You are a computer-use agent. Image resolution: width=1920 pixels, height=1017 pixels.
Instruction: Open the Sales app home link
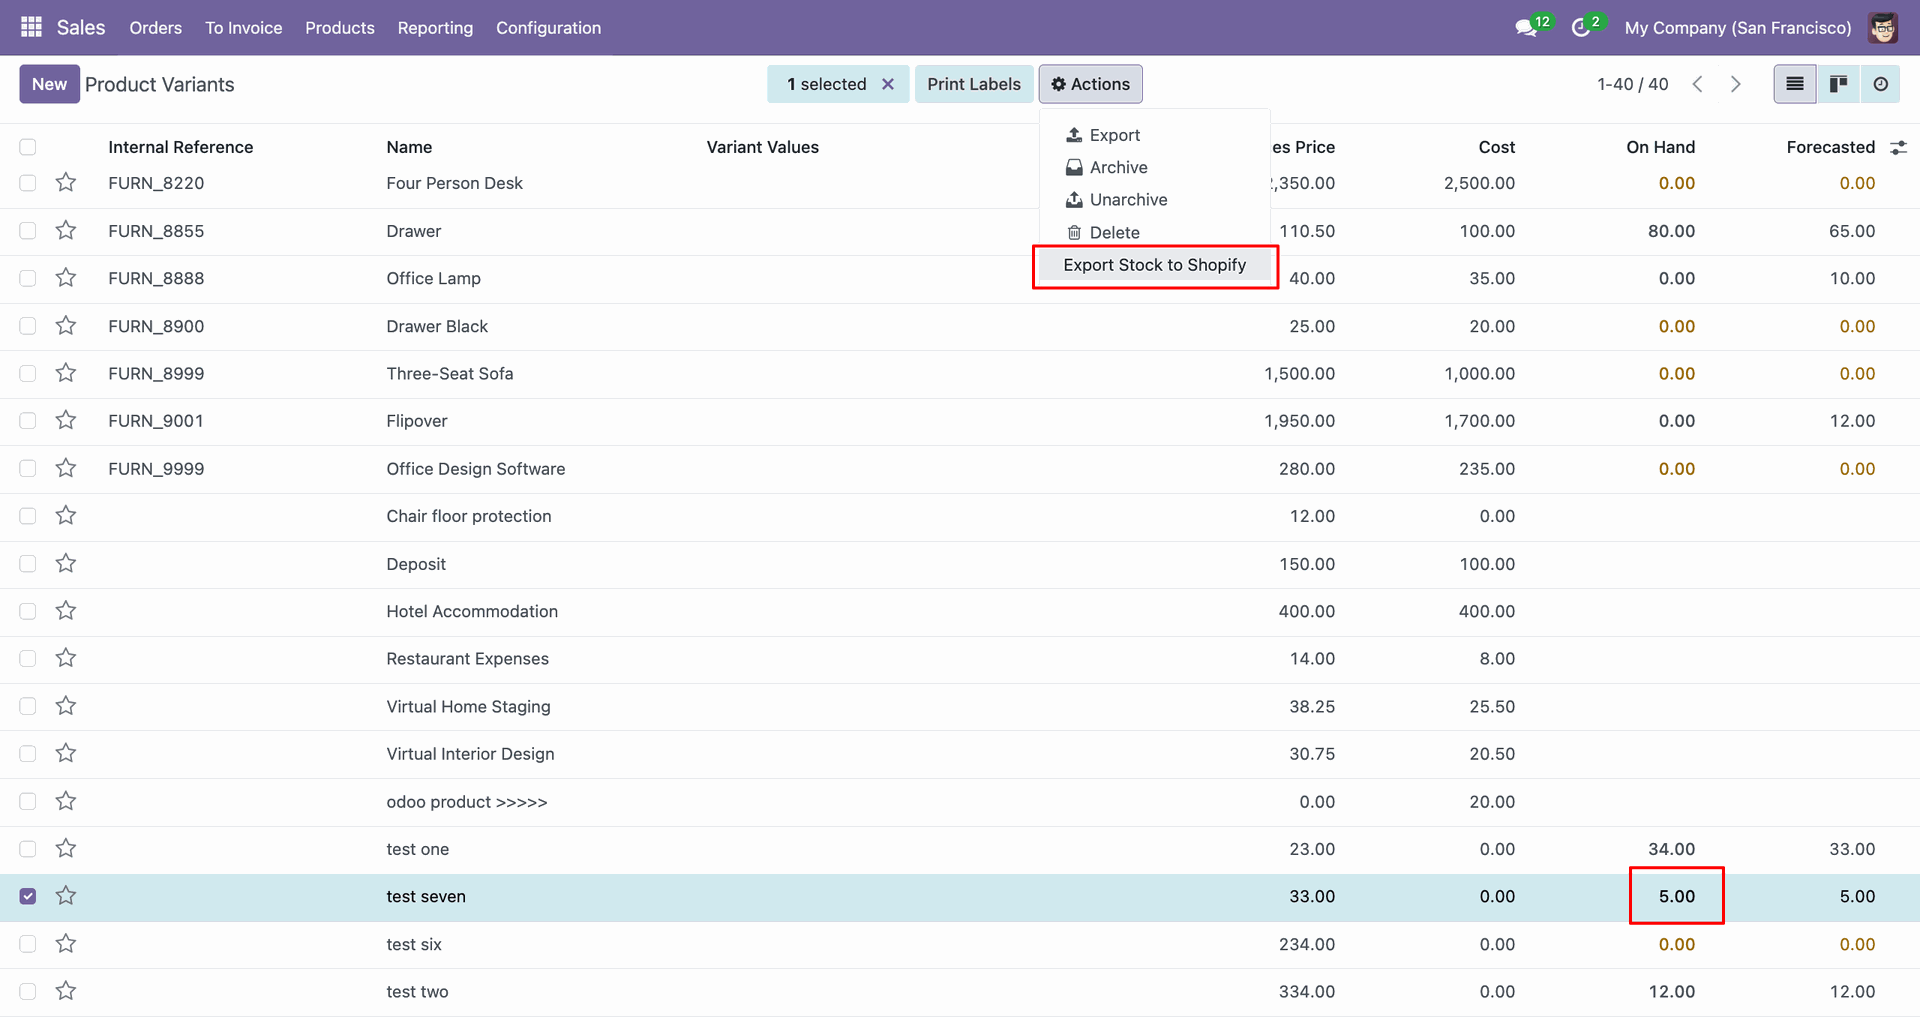81,28
